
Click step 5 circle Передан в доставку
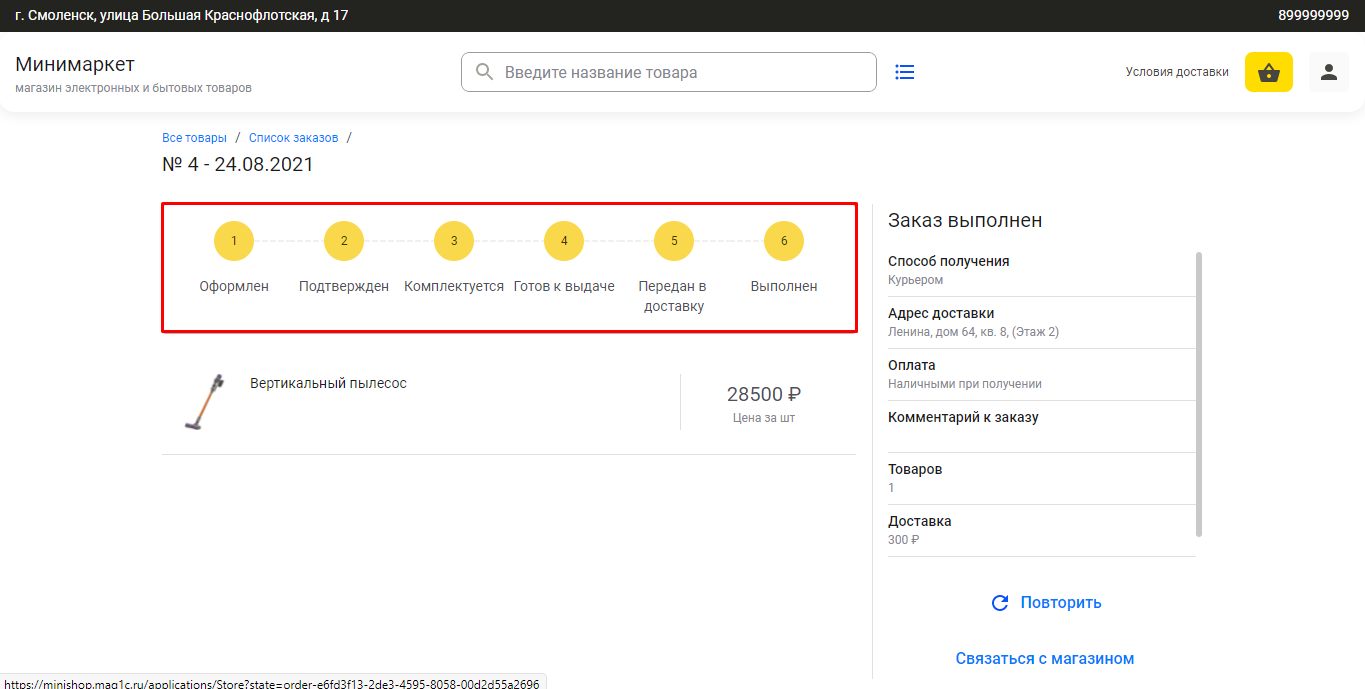click(x=674, y=241)
